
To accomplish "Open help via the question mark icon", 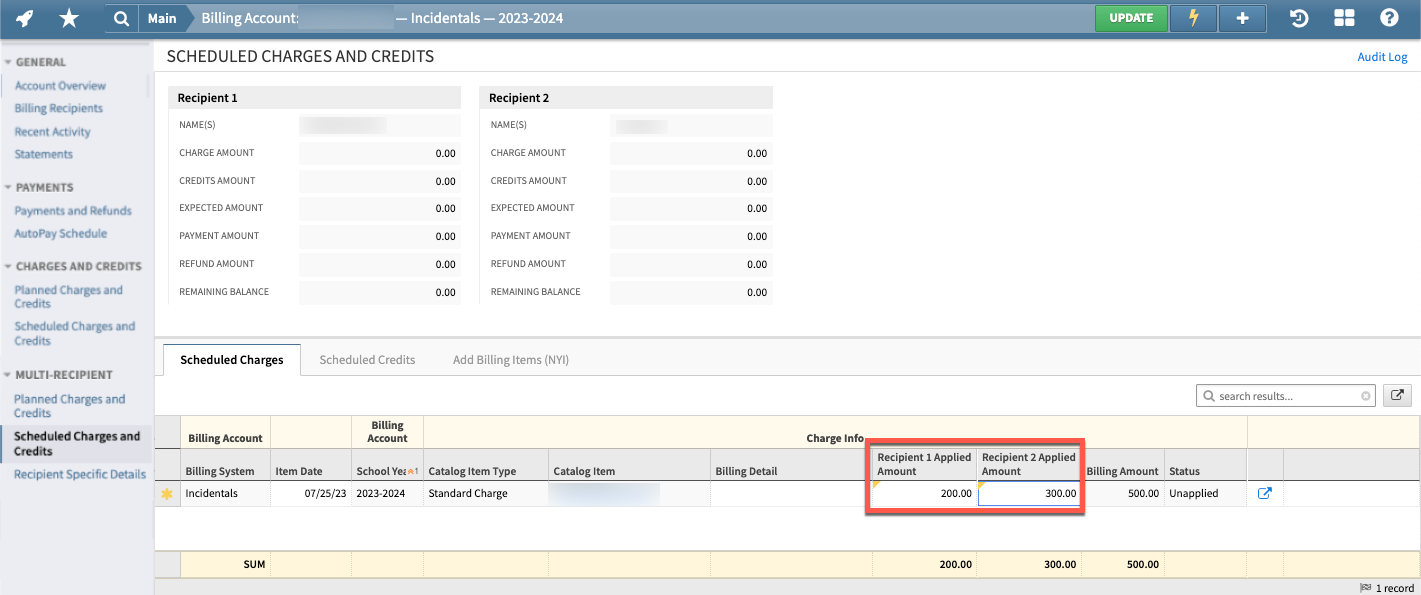I will 1390,17.
